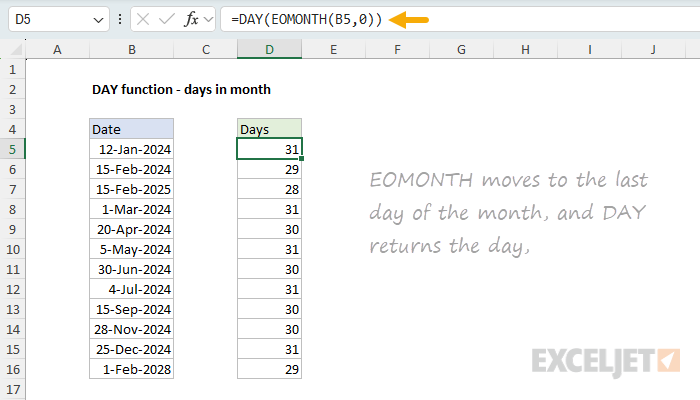Select row 3 header
This screenshot has width=700, height=400.
[x=12, y=109]
